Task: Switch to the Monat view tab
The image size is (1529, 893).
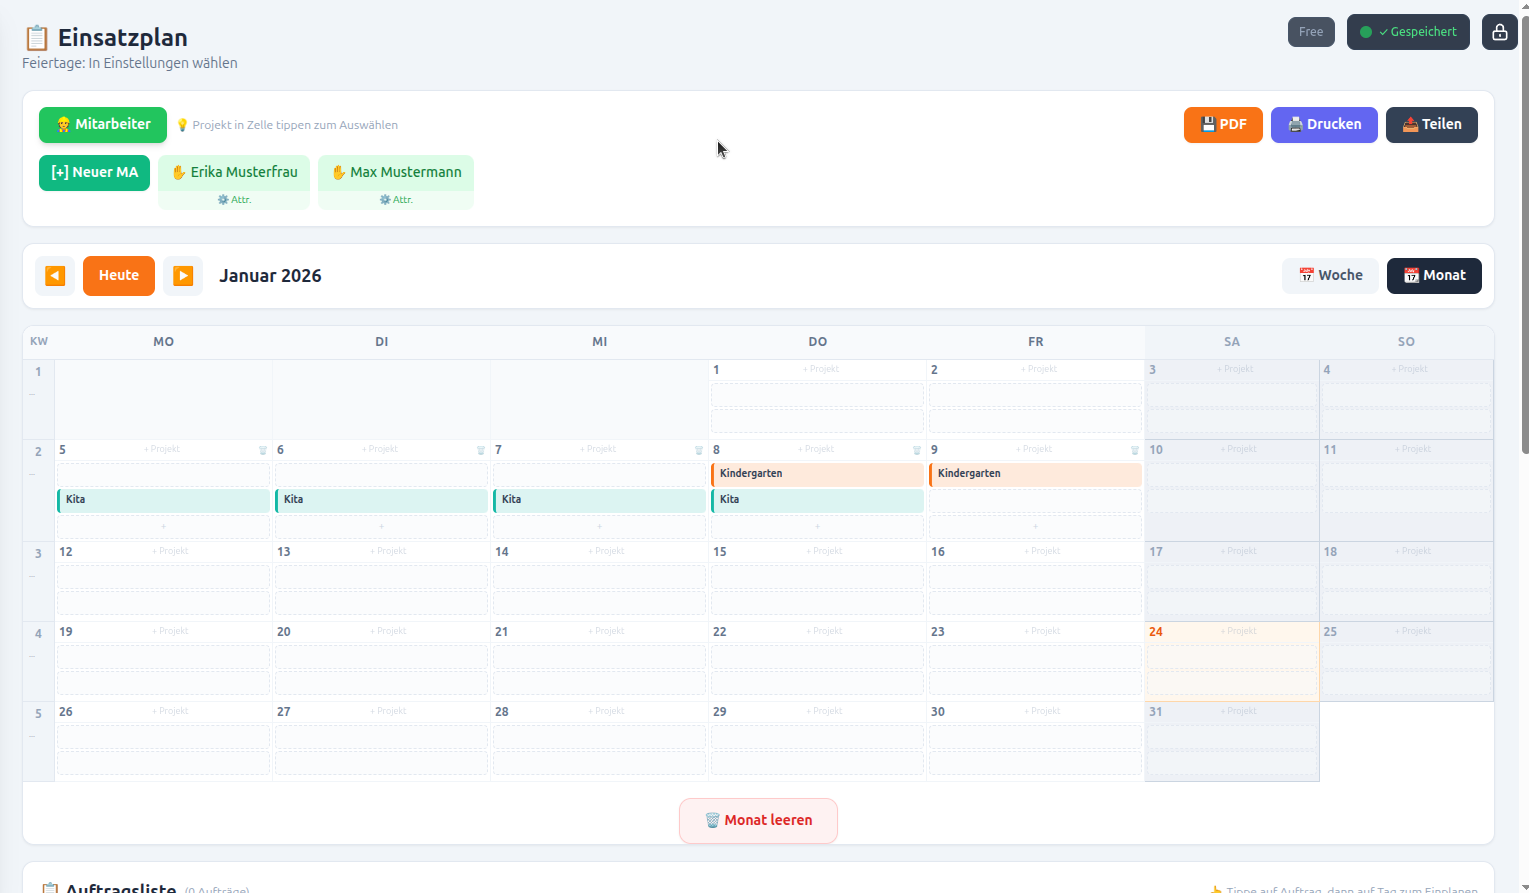Action: pyautogui.click(x=1434, y=275)
